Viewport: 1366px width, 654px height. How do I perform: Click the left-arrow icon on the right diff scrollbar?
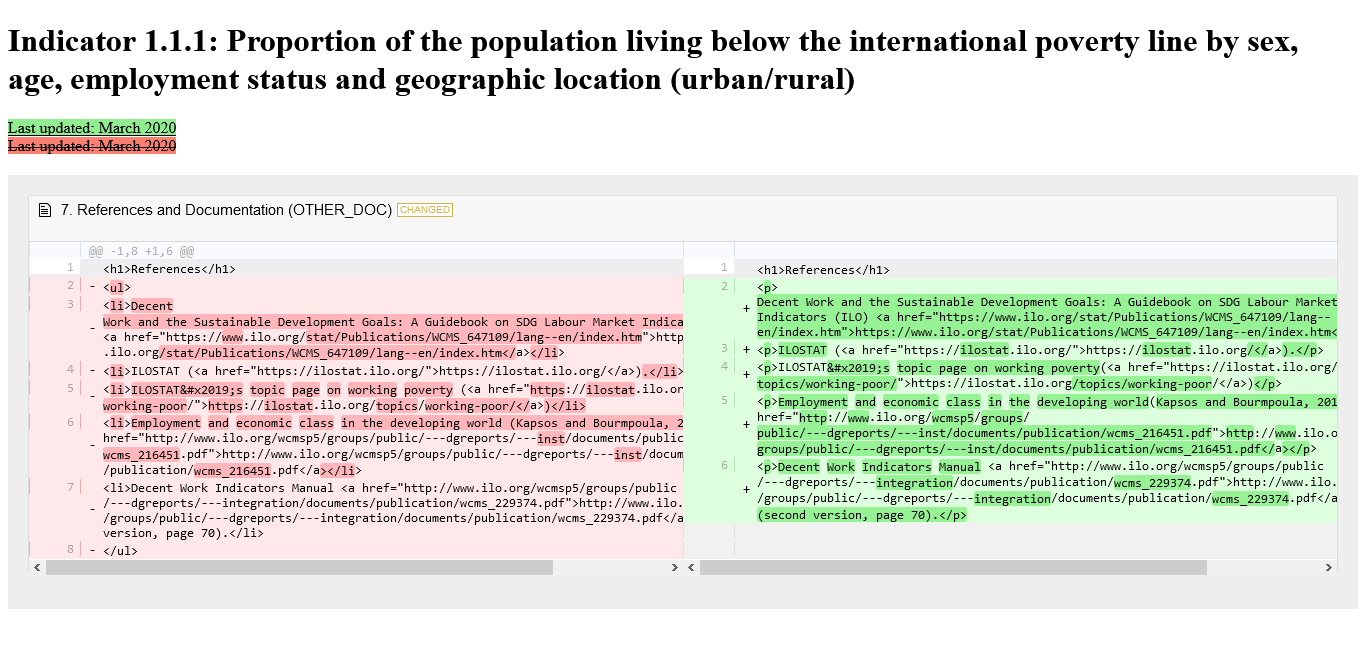[x=691, y=567]
